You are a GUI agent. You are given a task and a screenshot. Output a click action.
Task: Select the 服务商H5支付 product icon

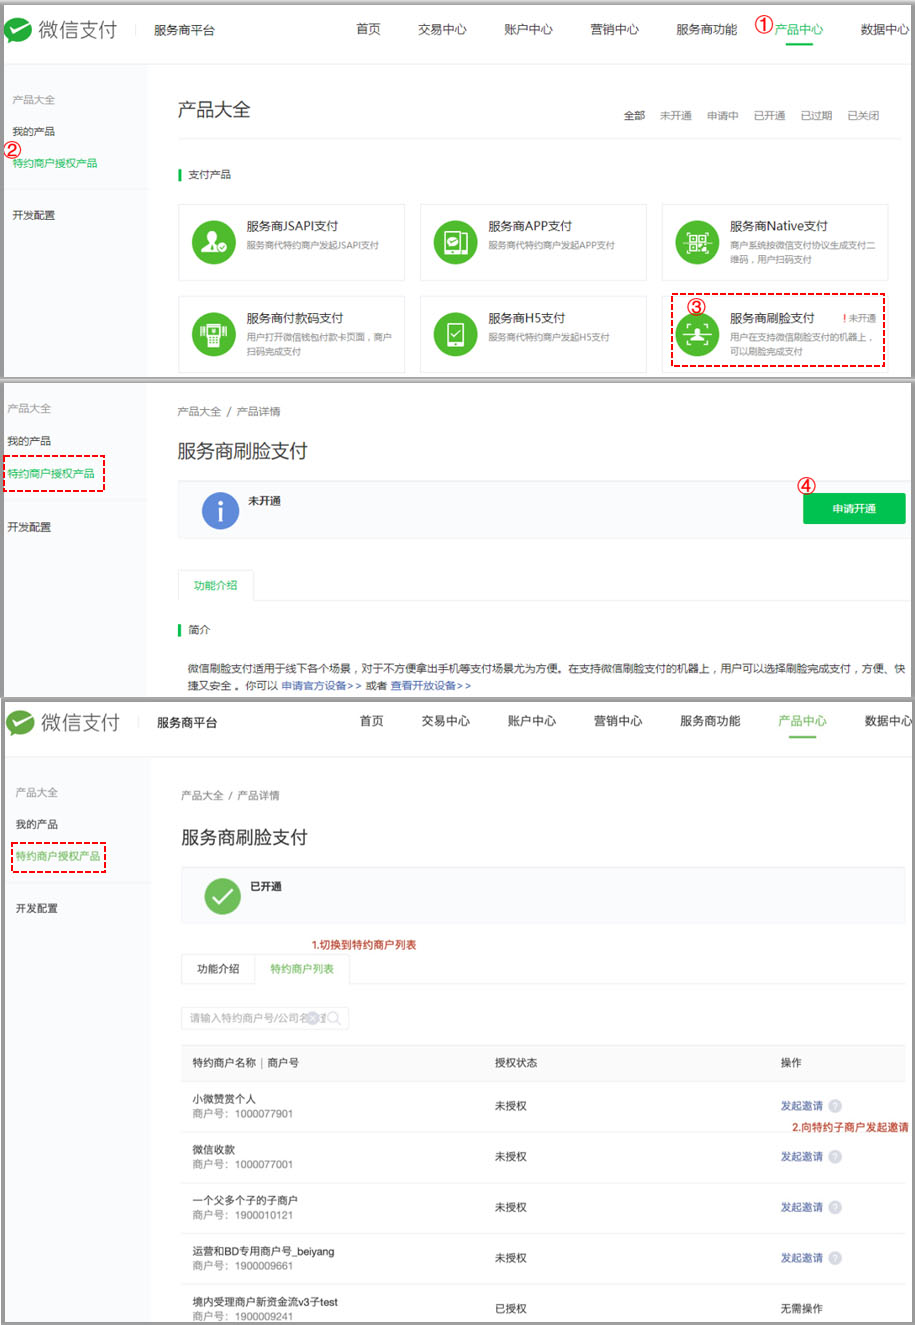(455, 334)
